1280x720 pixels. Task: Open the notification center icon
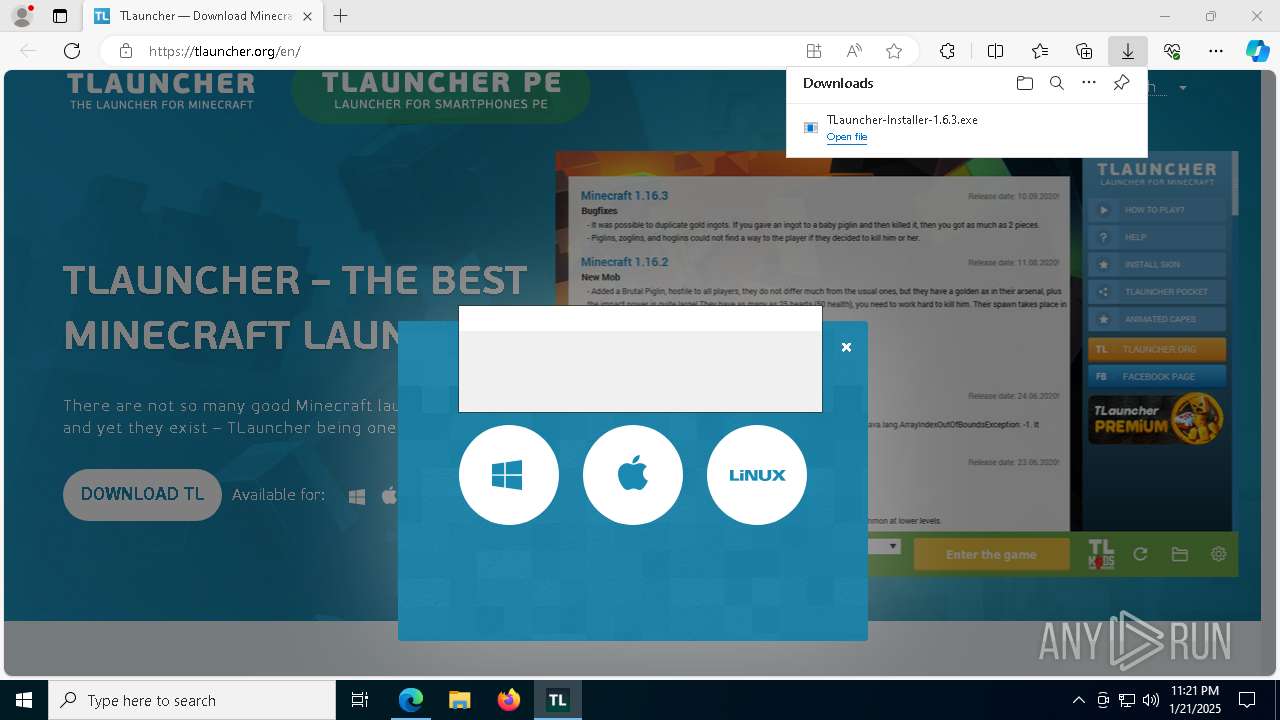1247,700
